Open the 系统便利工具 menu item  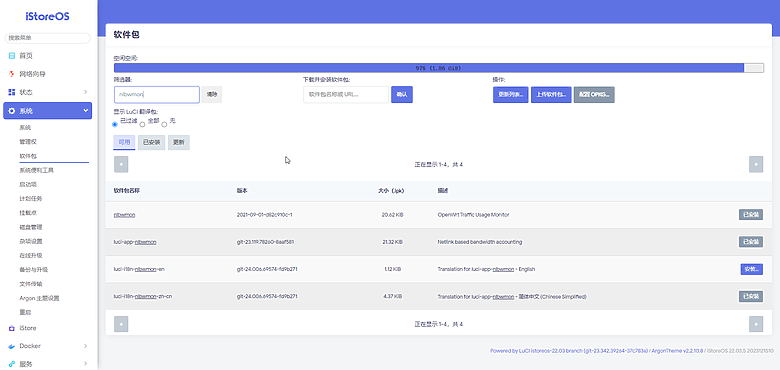(36, 170)
